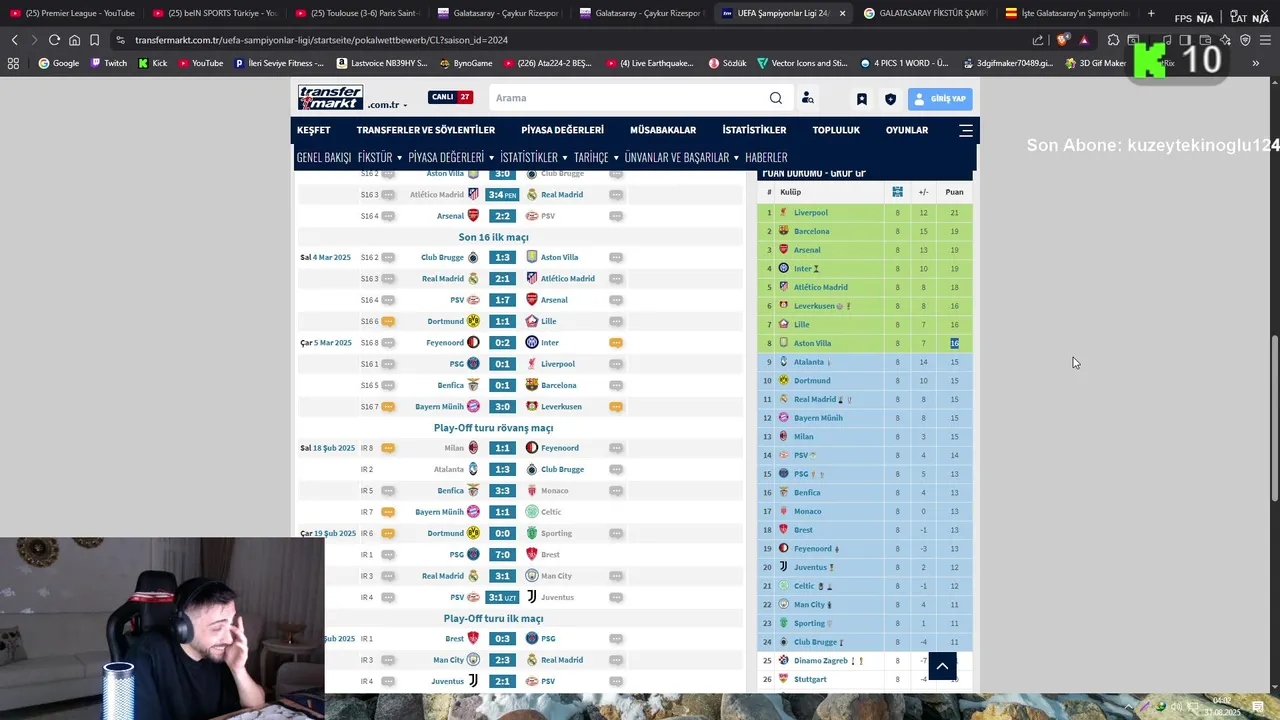Click the Son 16 ilk maçı heading

pos(493,237)
